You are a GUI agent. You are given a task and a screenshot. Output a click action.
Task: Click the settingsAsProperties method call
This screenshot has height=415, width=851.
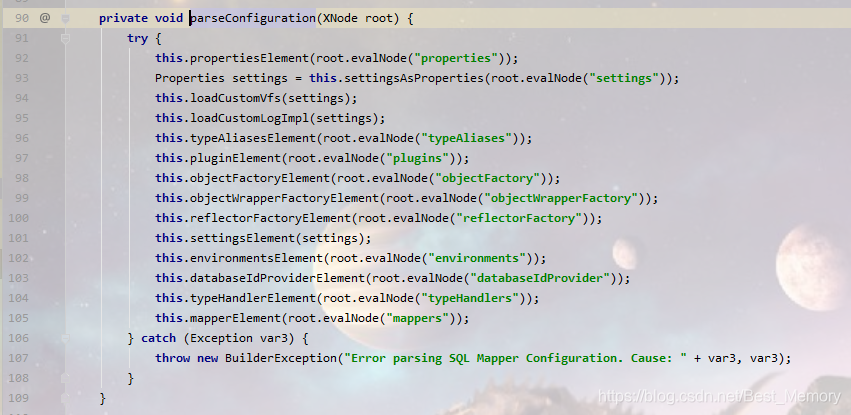(x=414, y=78)
